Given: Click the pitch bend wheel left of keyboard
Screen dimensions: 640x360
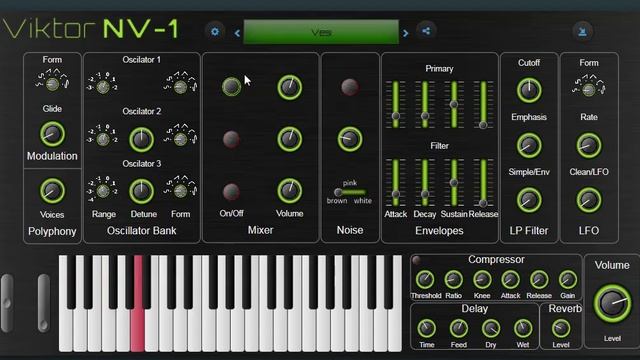Looking at the screenshot, I should coord(7,303).
